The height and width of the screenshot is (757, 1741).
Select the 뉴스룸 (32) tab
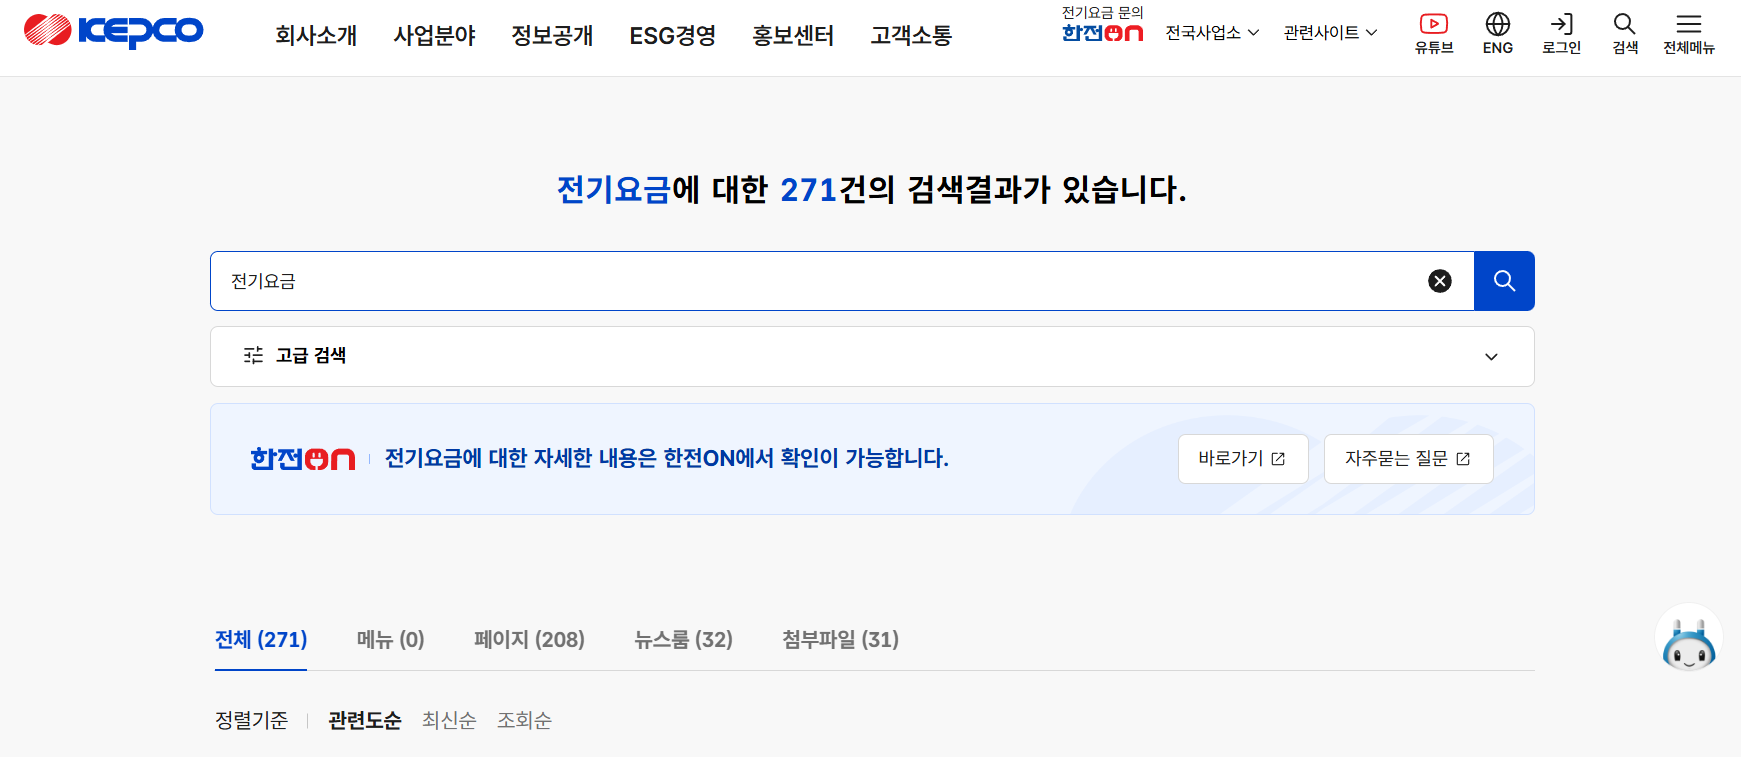click(x=683, y=640)
